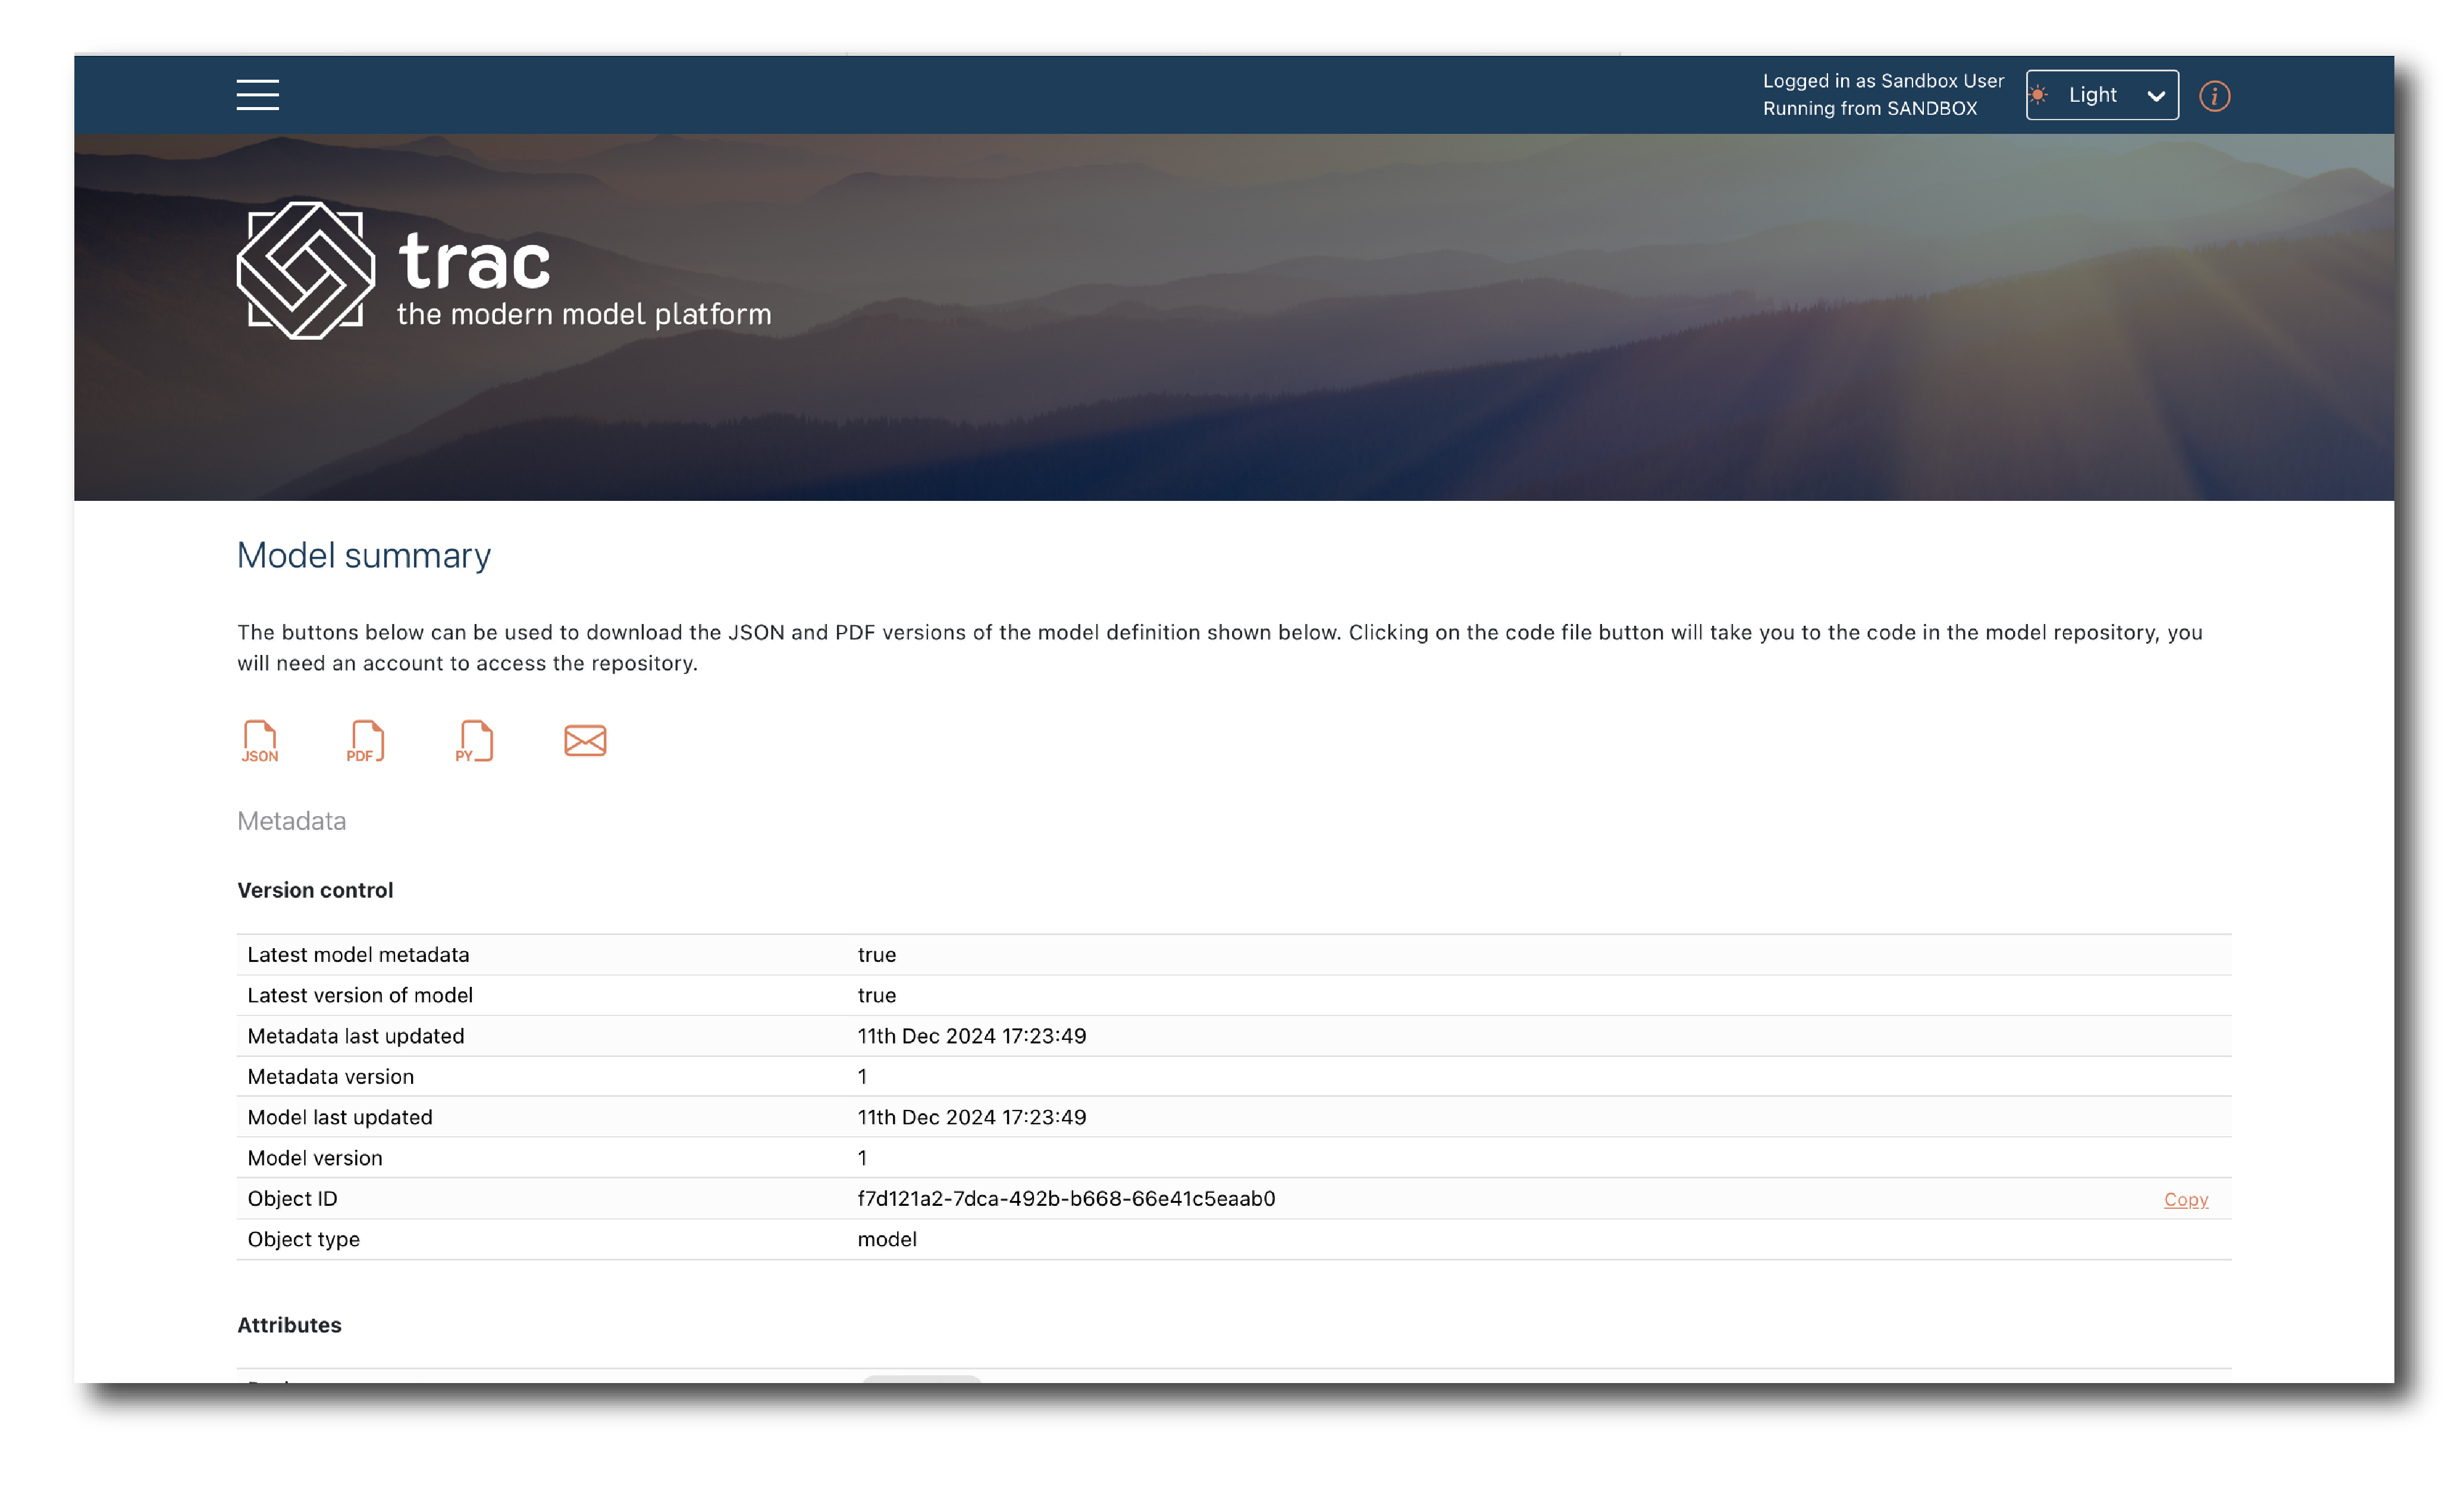Download the JSON model definition file
The image size is (2464, 1505).
[260, 741]
